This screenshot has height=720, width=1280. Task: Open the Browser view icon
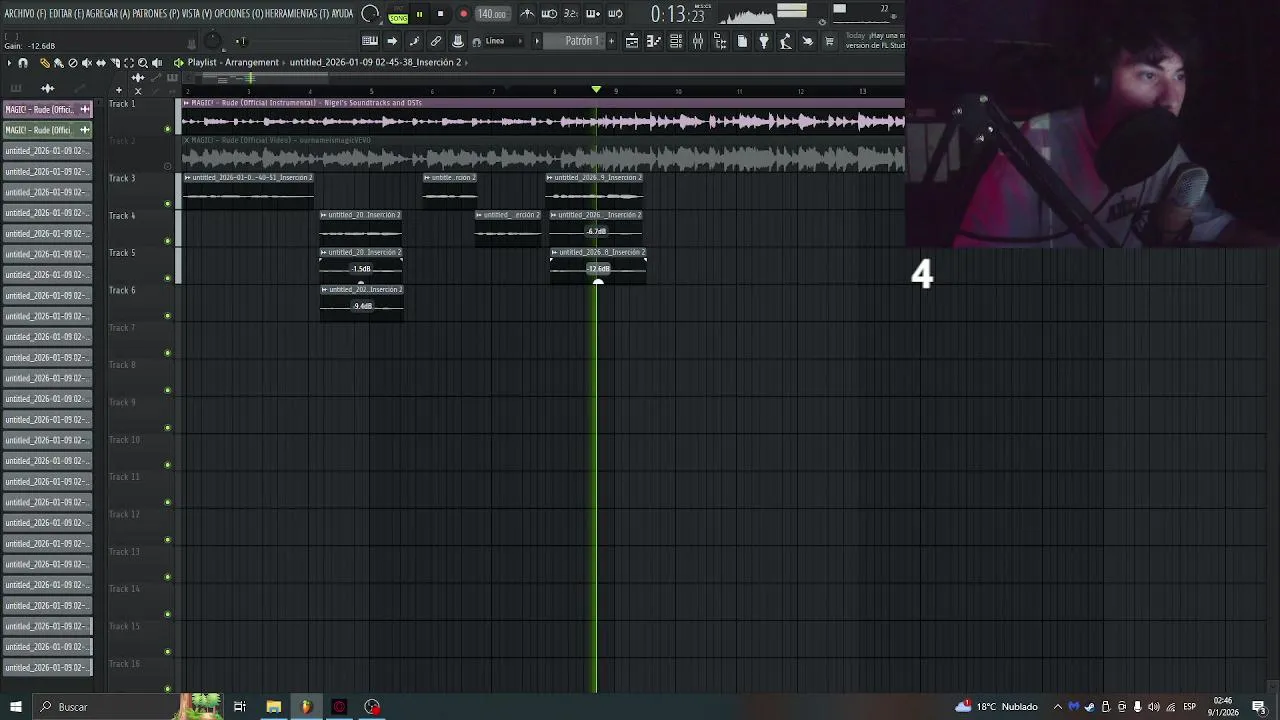click(720, 41)
